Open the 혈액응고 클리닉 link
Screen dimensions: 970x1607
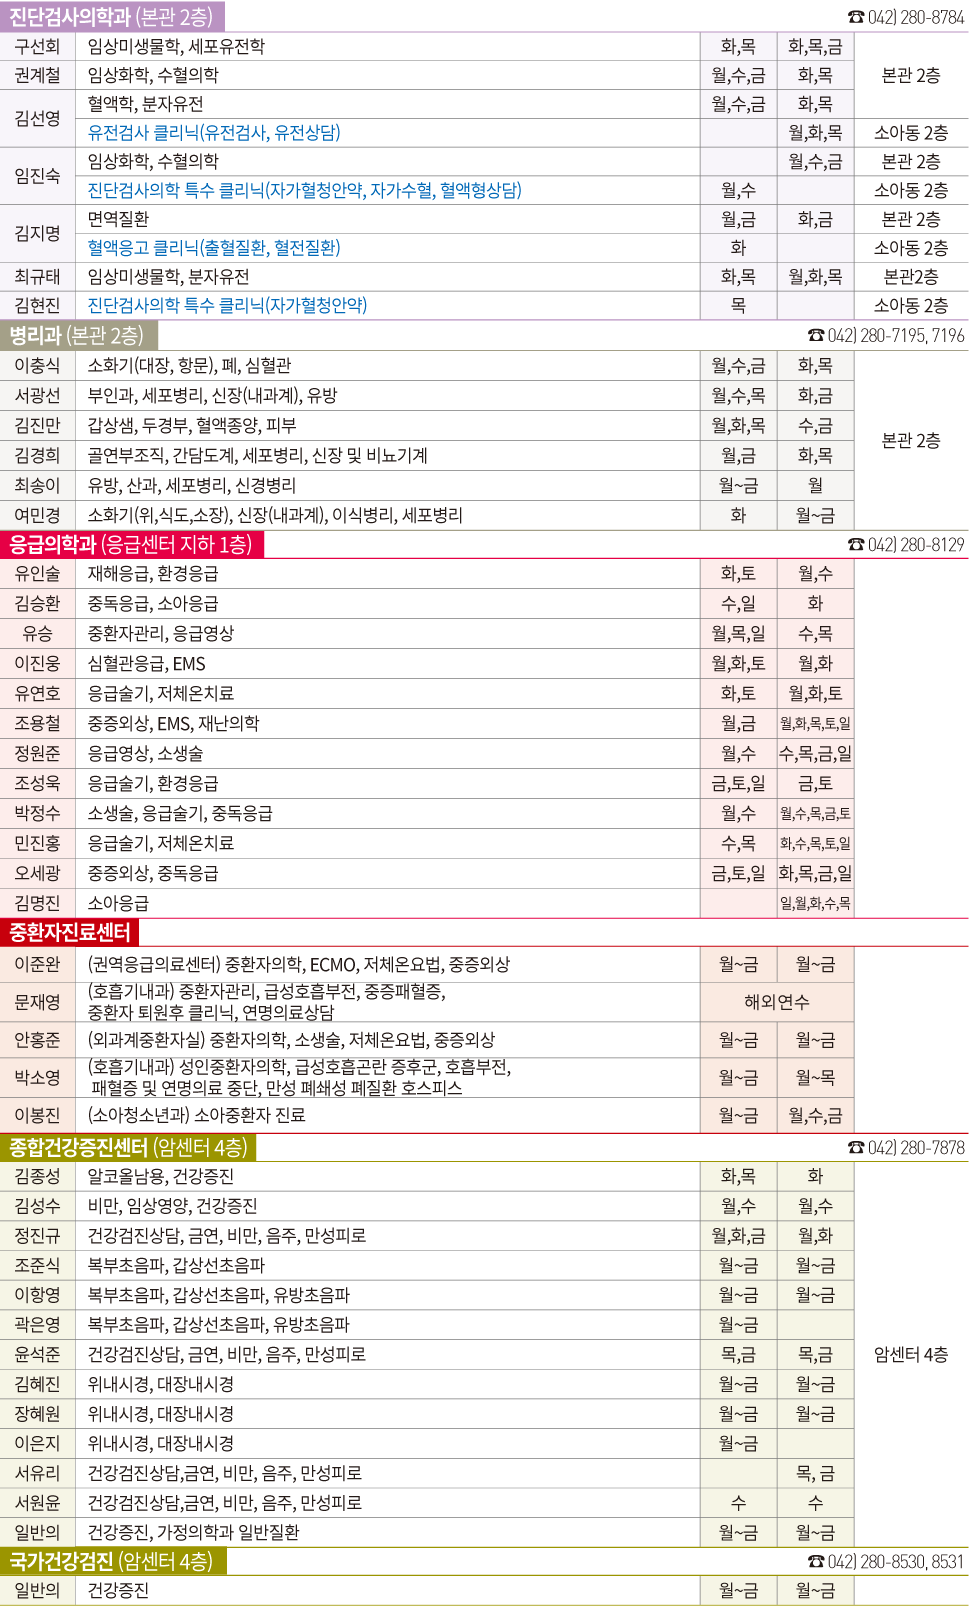[214, 248]
